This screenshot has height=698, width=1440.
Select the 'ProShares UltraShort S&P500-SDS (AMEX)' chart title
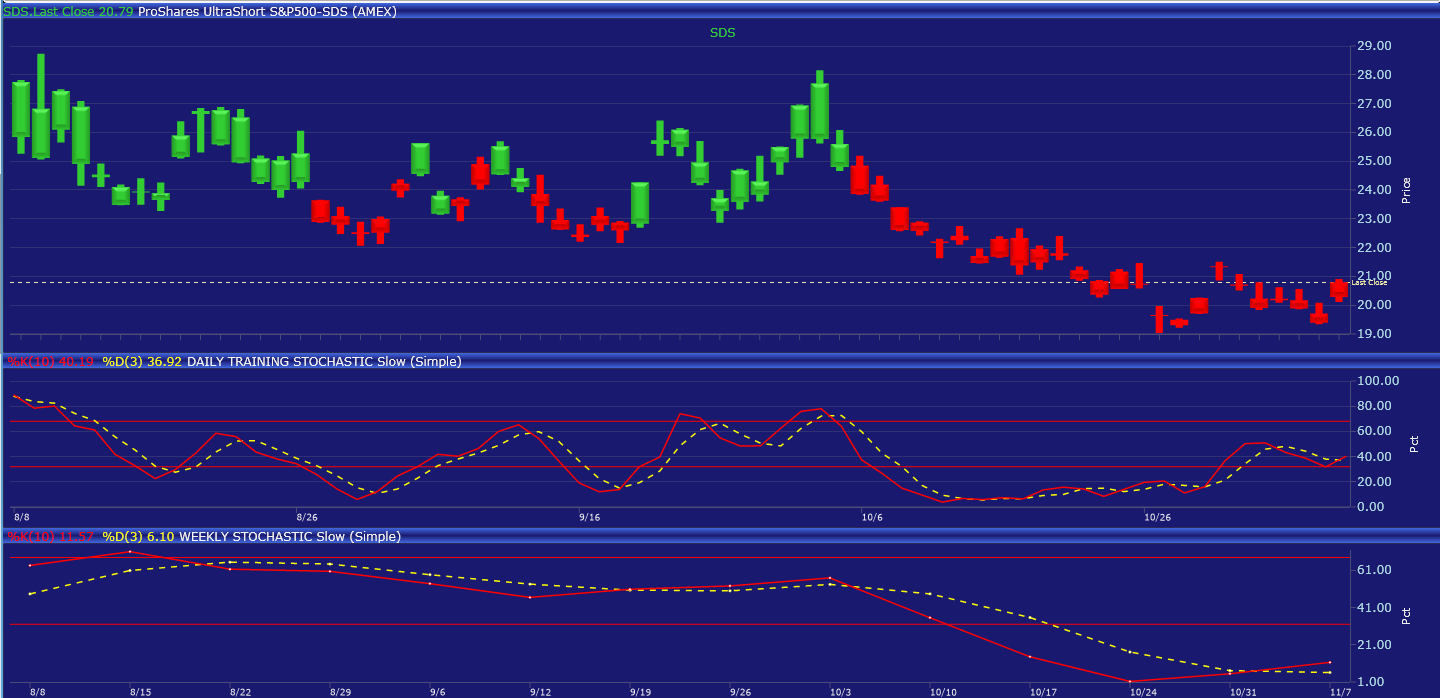point(267,12)
